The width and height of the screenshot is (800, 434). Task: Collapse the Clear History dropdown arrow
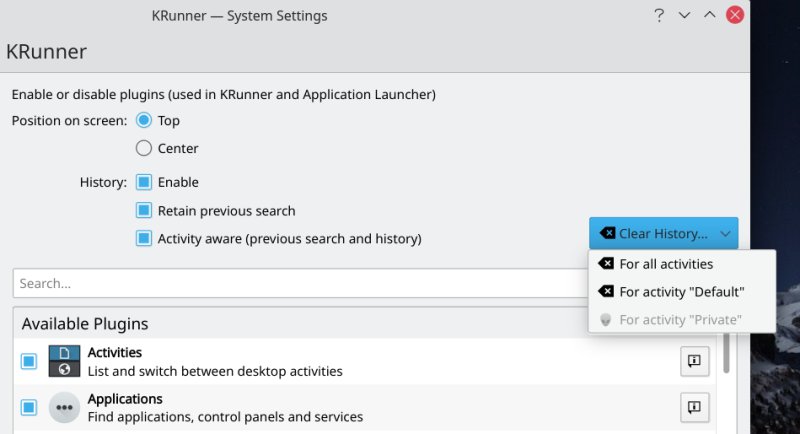coord(726,233)
